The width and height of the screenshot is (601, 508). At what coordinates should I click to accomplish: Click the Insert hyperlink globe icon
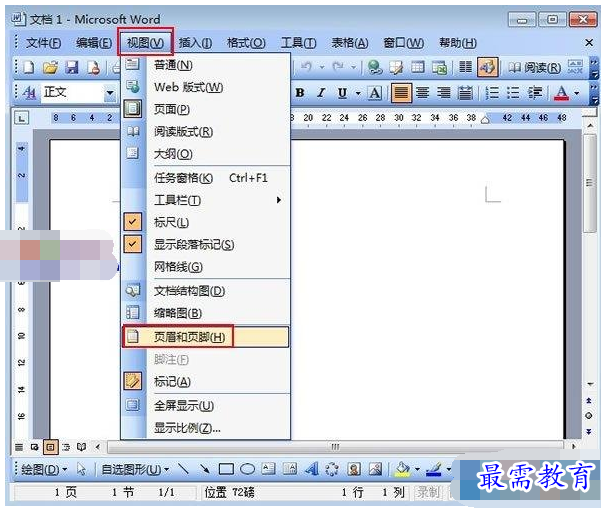(374, 67)
